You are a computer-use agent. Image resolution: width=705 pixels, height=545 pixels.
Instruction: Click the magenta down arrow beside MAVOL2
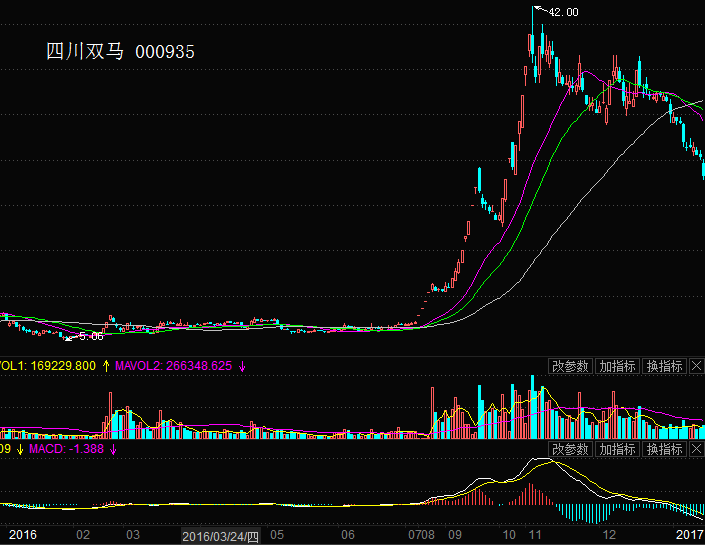(241, 367)
